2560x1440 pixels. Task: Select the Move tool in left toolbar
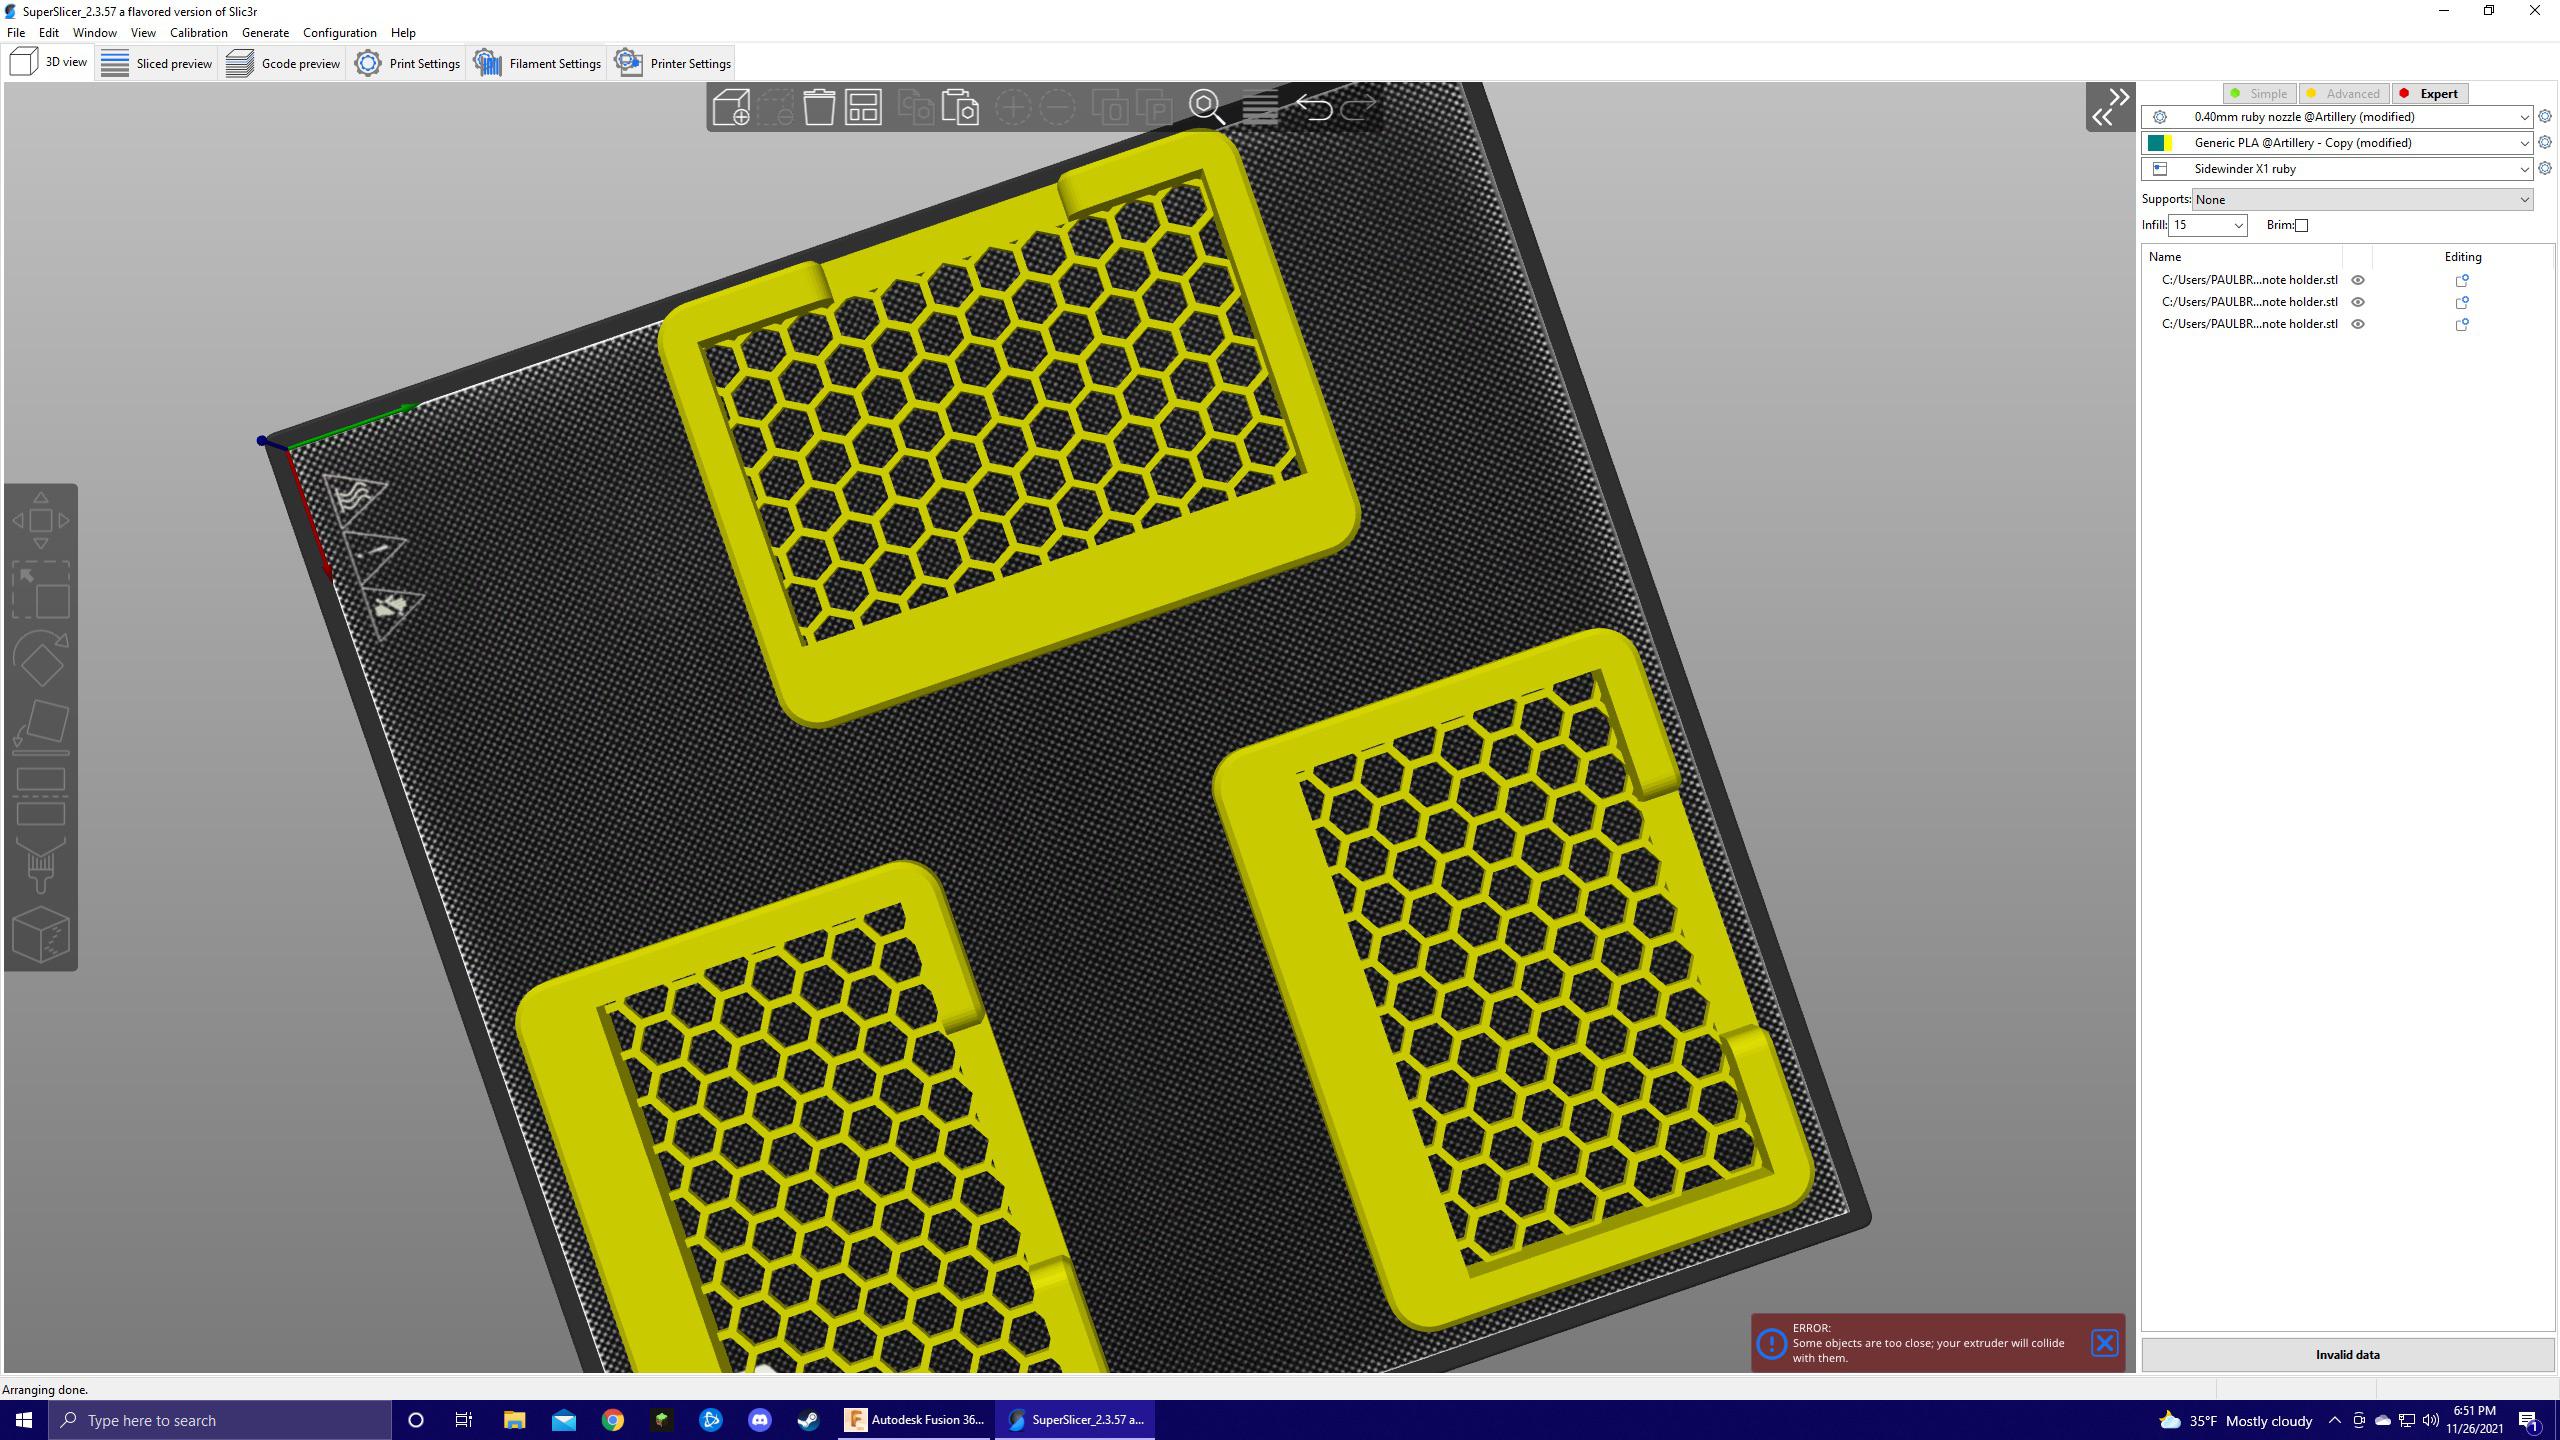coord(40,520)
